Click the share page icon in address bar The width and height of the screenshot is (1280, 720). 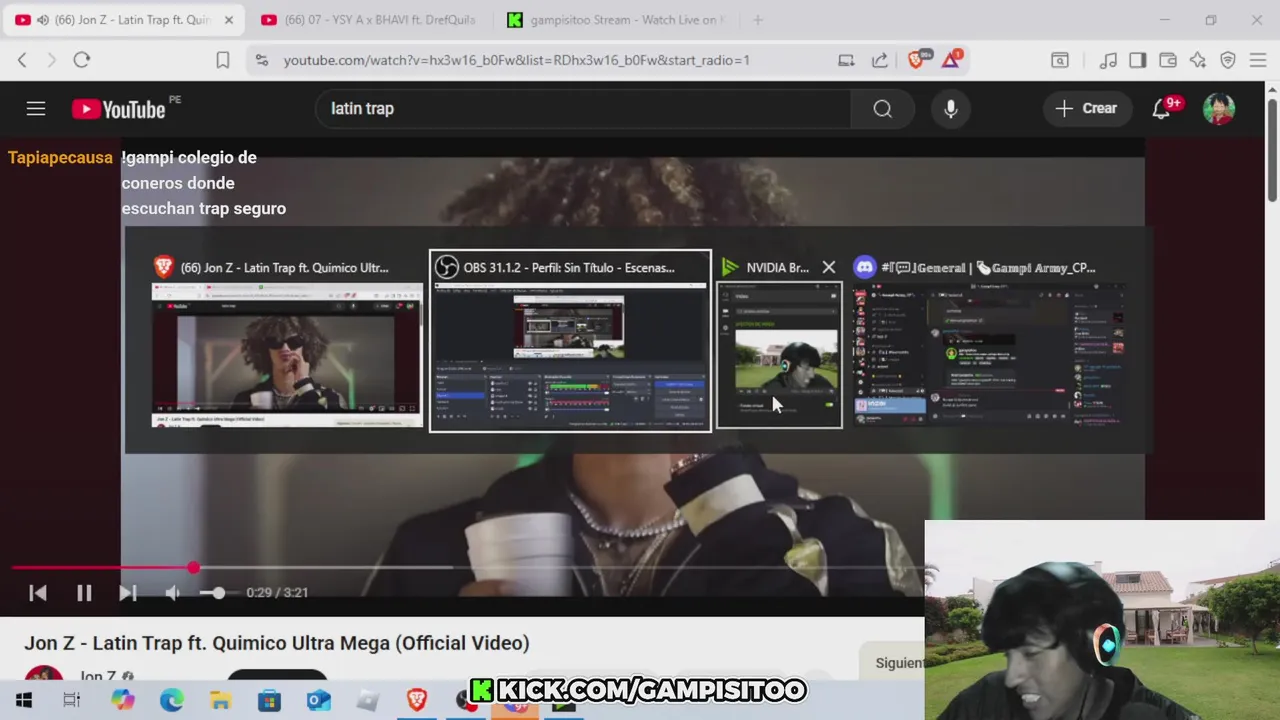point(880,60)
